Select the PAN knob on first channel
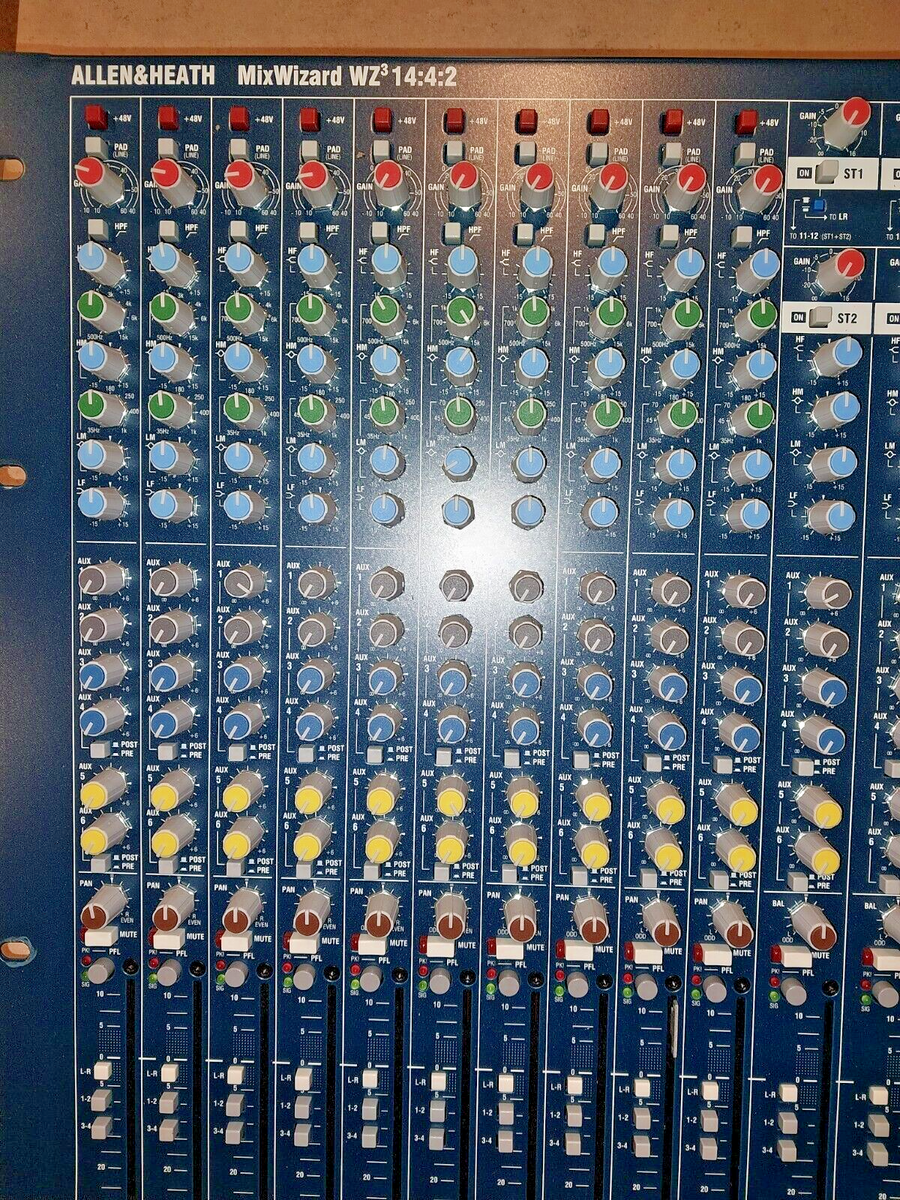 [x=102, y=905]
